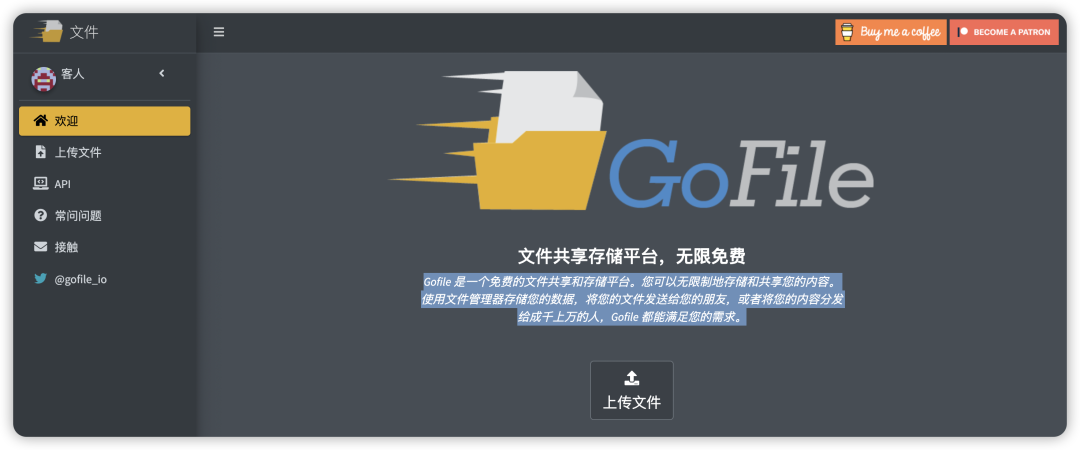Image resolution: width=1080 pixels, height=450 pixels.
Task: Collapse the 客人 user panel chevron
Action: coord(162,73)
